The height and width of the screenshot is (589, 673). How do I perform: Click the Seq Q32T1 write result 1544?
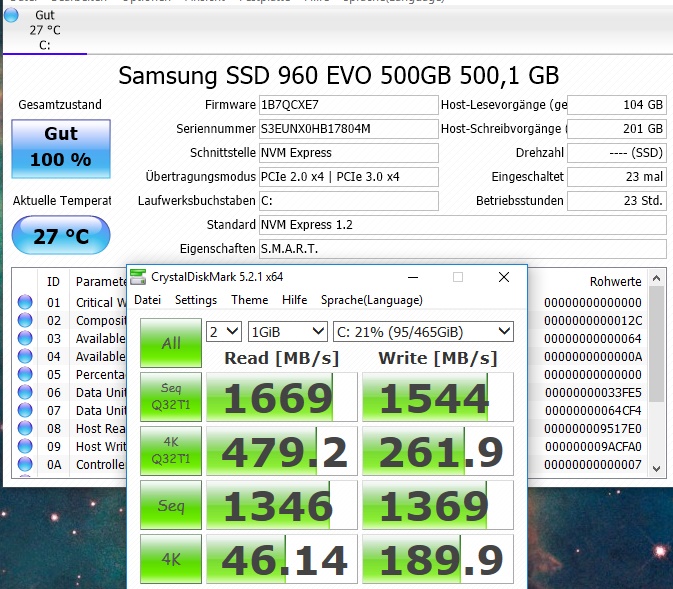438,397
